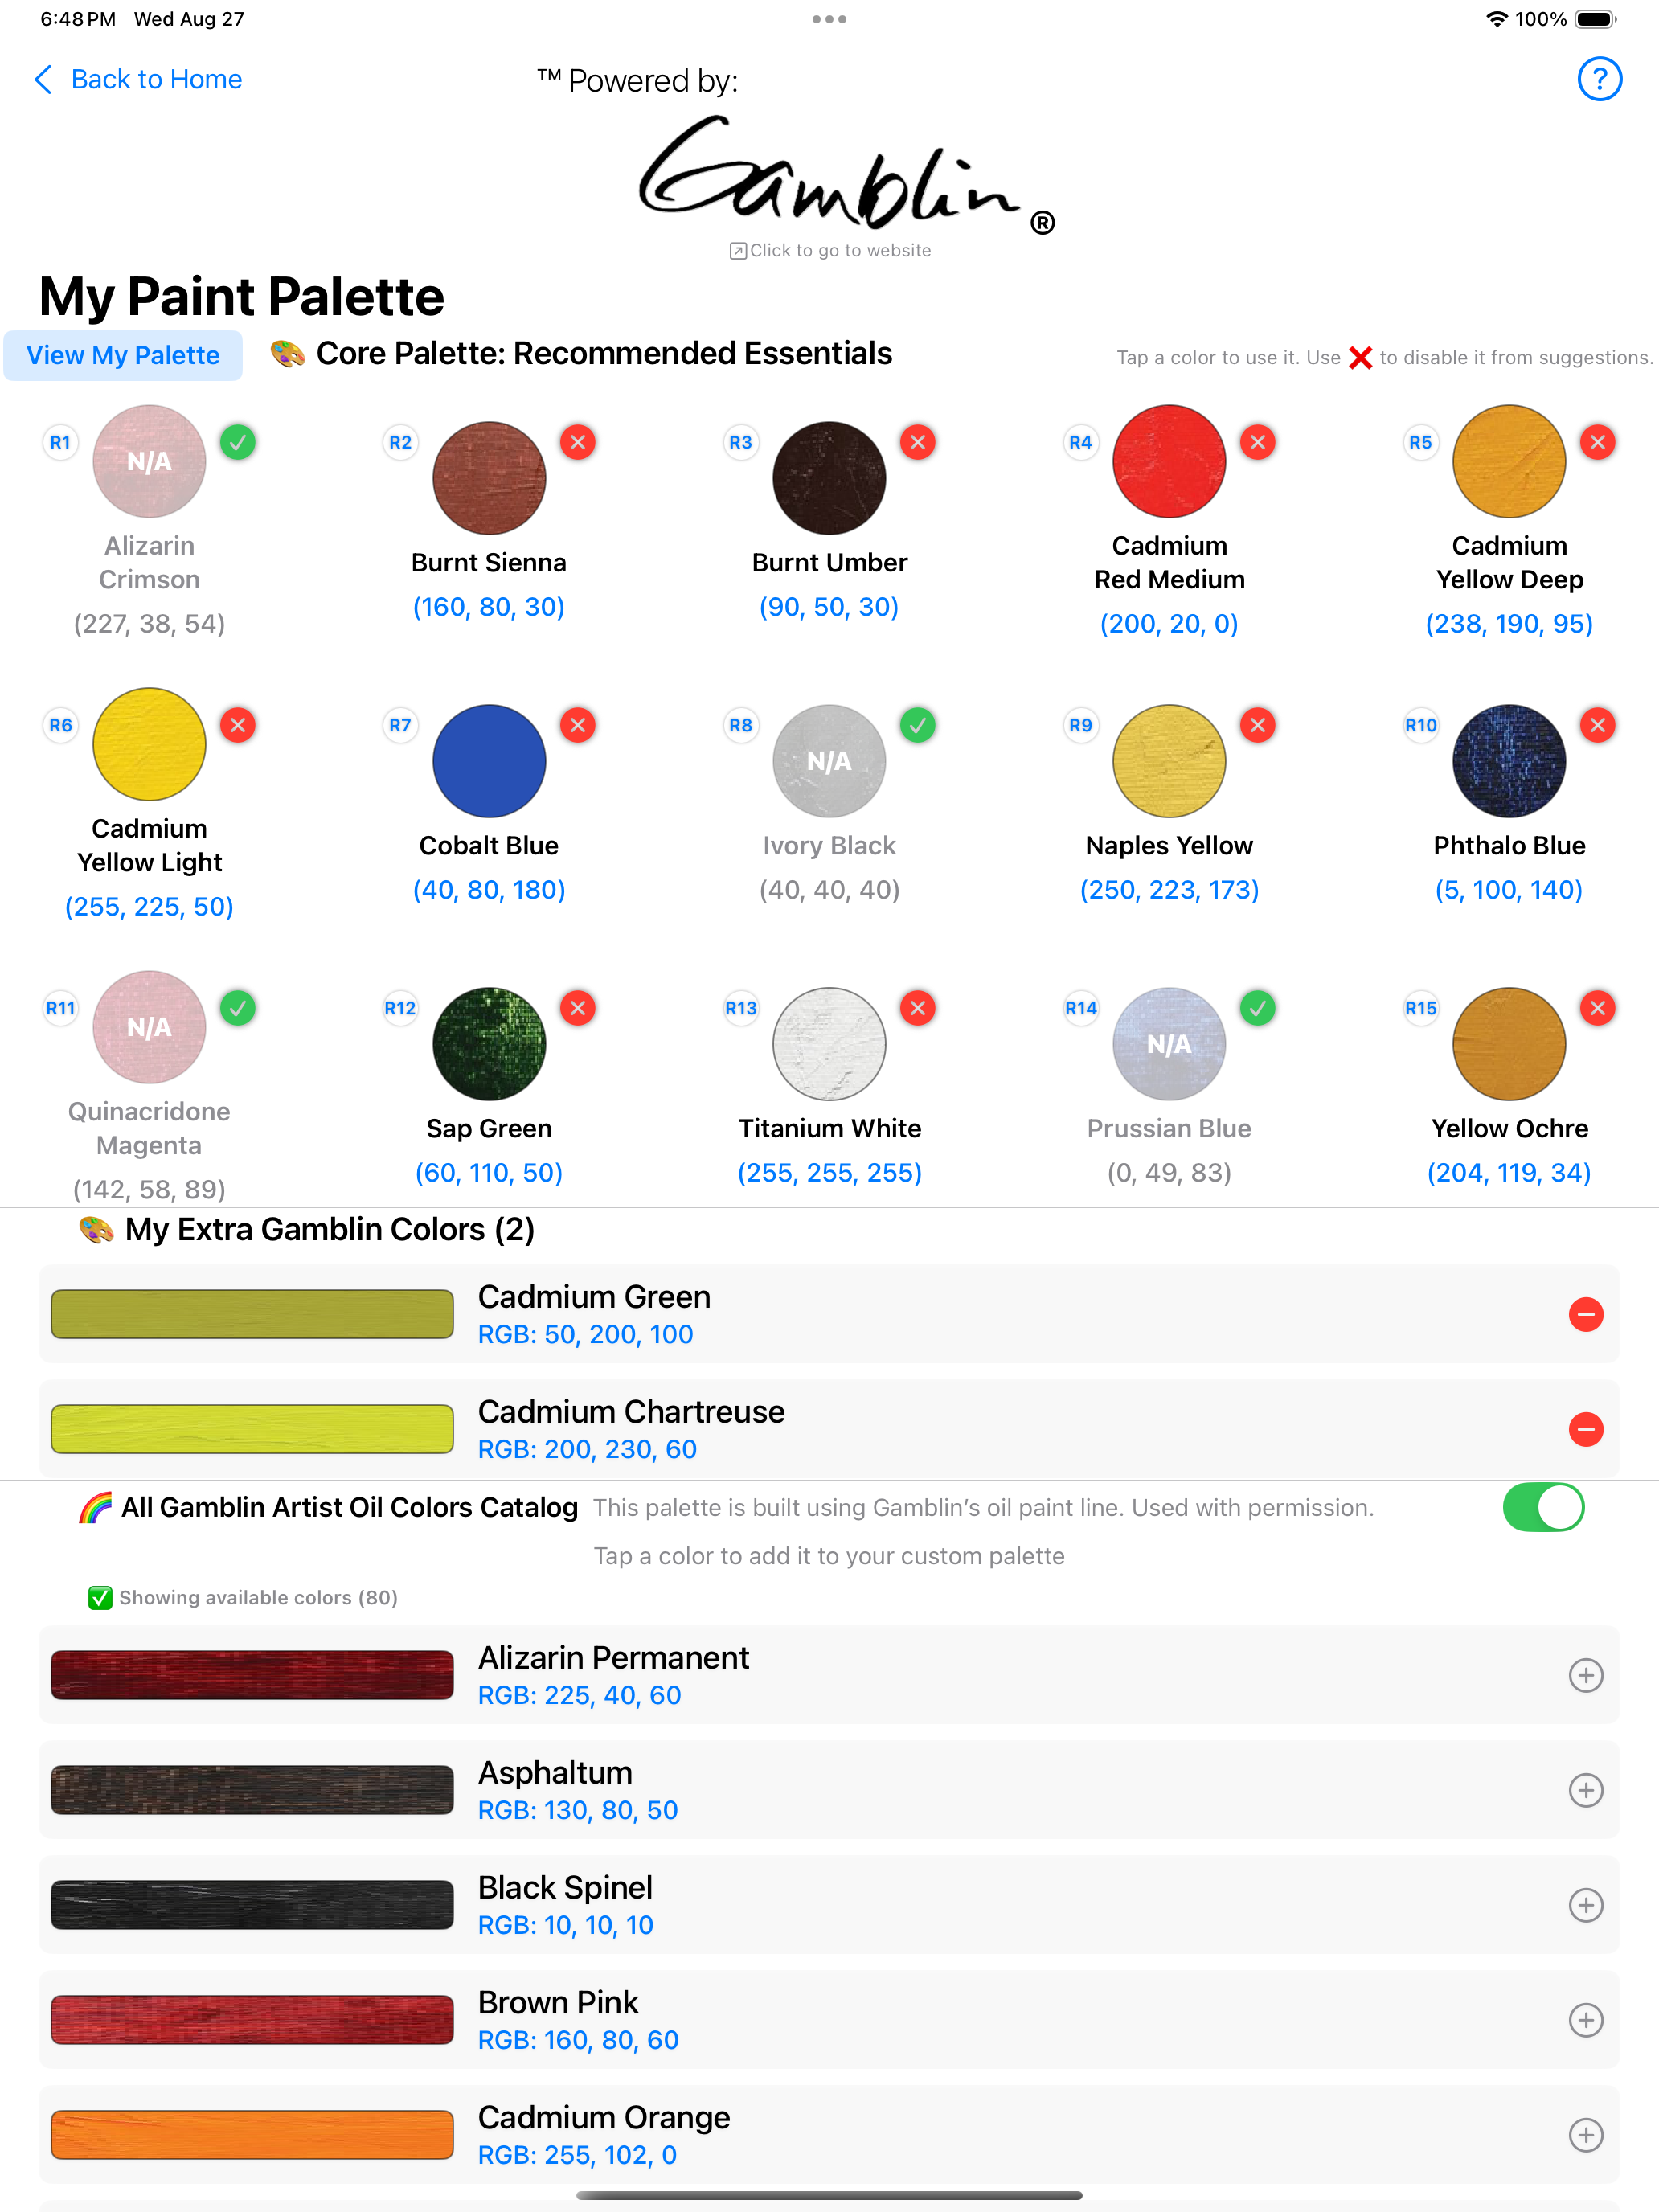Add Black Spinel using plus icon

(1585, 1905)
